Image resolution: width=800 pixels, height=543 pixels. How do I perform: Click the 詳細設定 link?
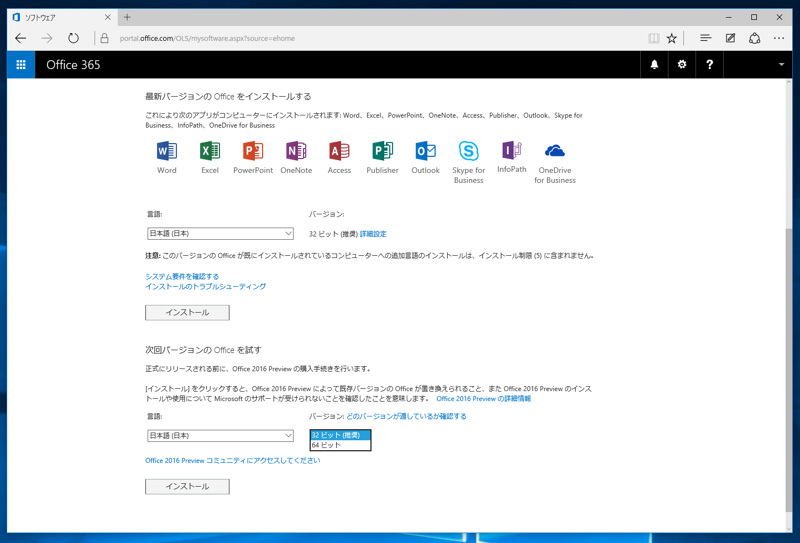373,234
